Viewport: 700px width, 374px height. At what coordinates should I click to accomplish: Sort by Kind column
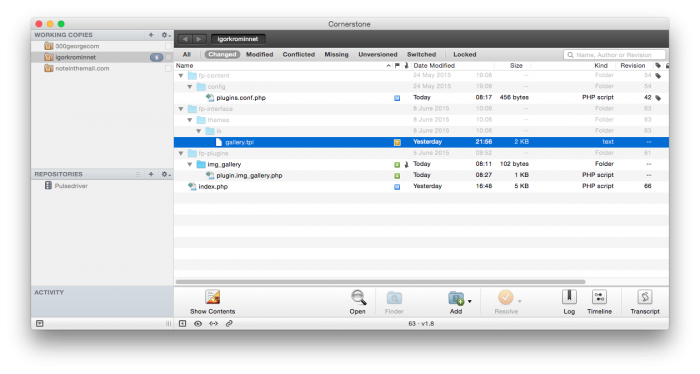pos(600,66)
